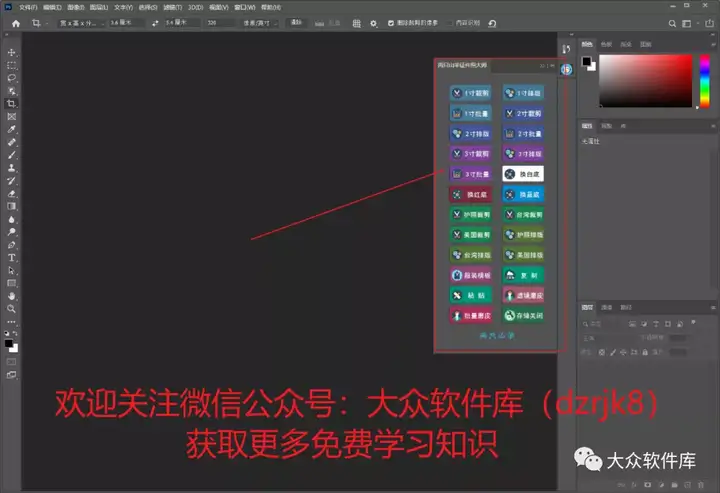Select the Eyedropper tool
Screen dimensions: 720x493
point(11,129)
